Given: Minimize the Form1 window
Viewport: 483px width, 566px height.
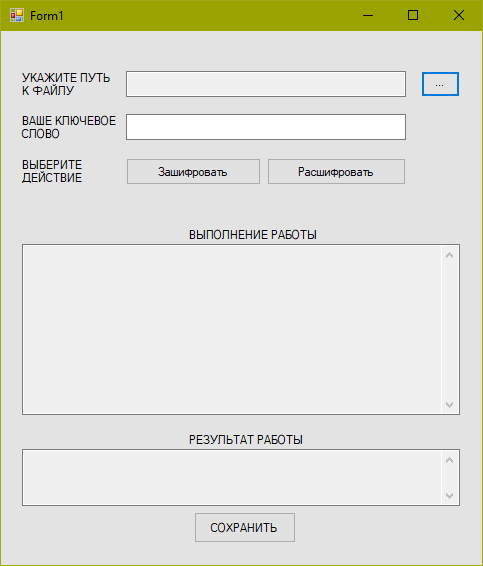Looking at the screenshot, I should coord(368,16).
